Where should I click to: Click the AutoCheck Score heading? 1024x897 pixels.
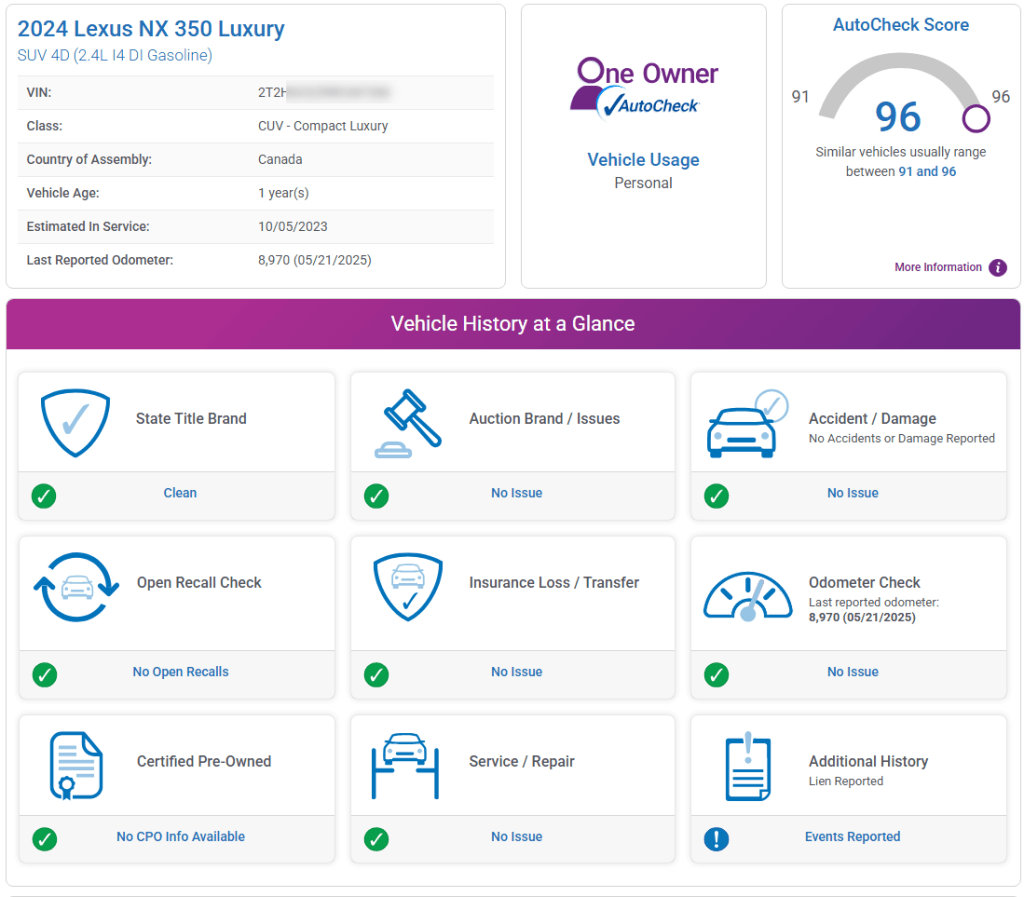click(901, 25)
